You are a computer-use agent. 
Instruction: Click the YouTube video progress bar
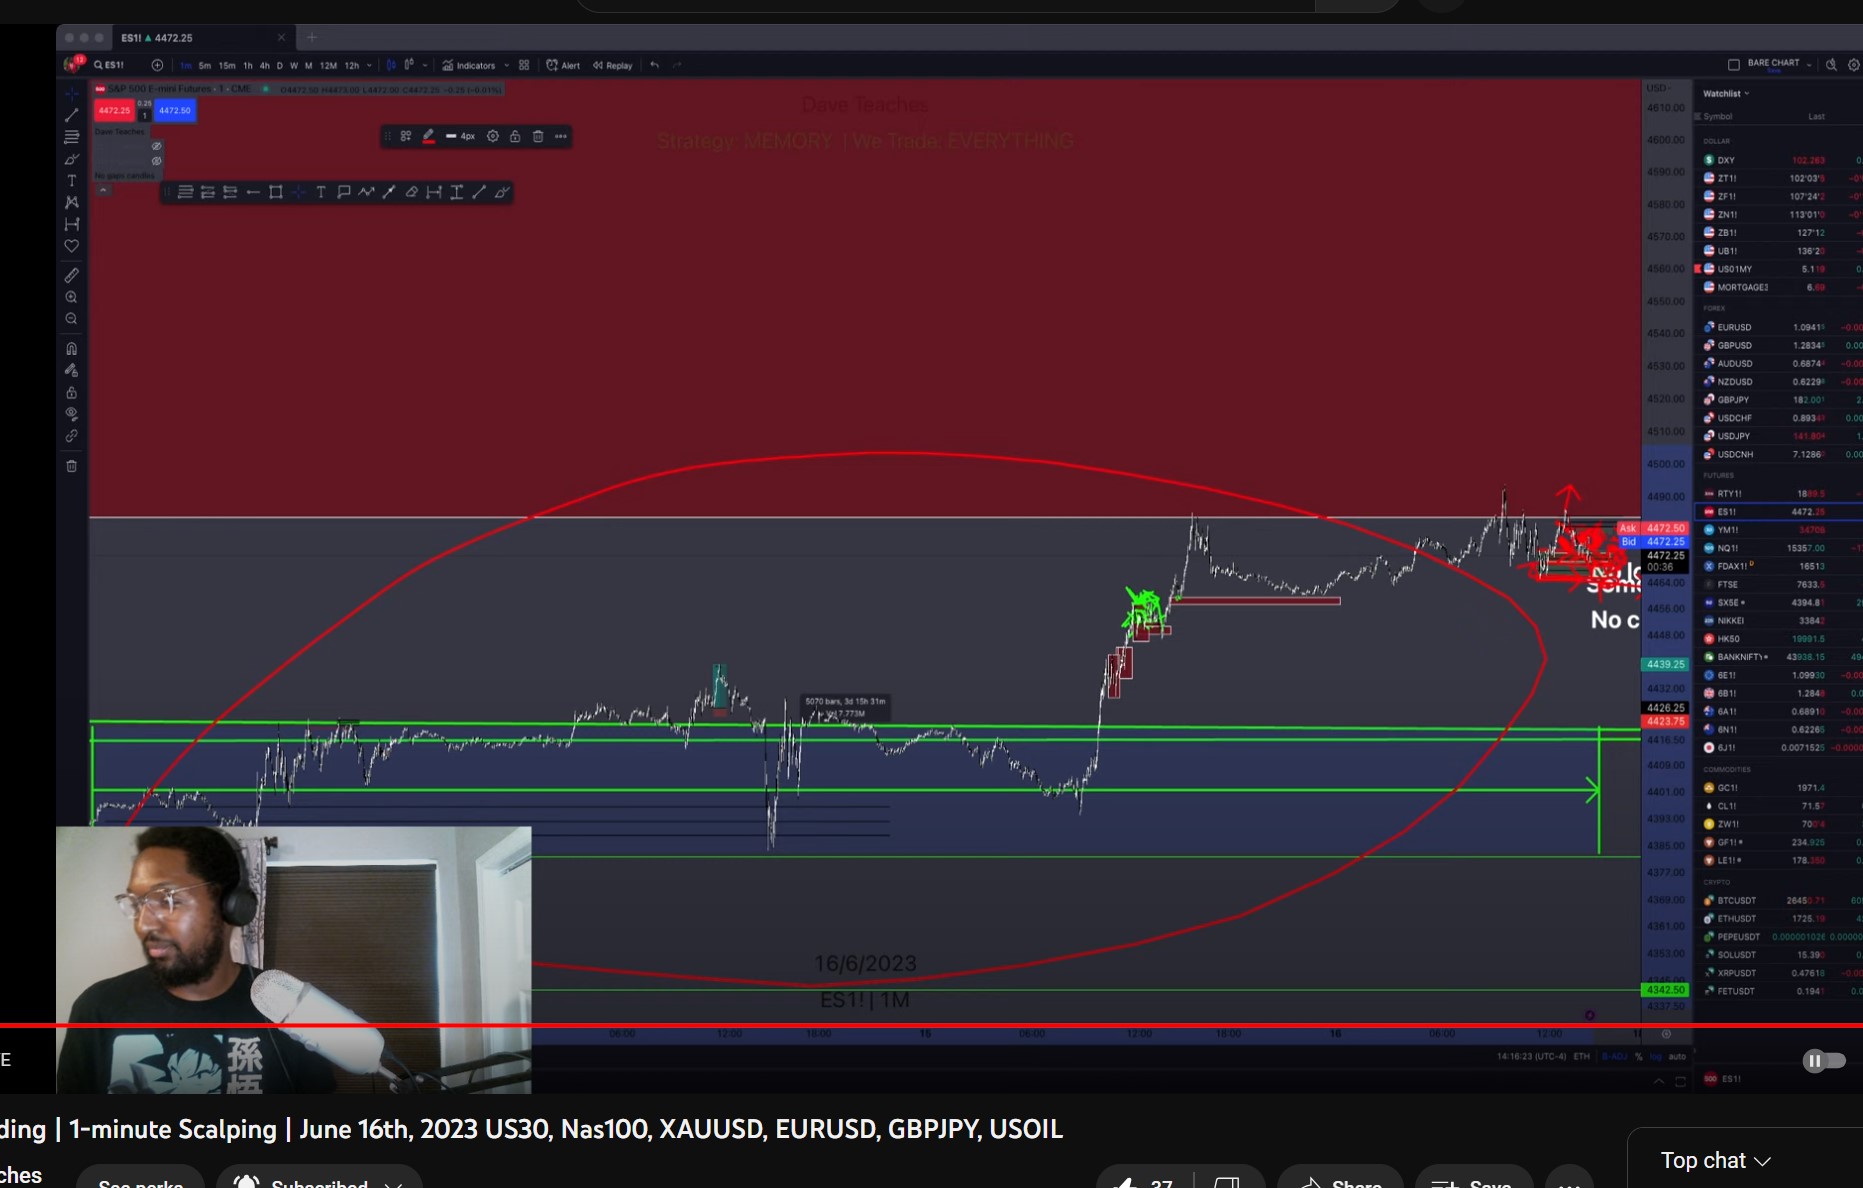(931, 1026)
